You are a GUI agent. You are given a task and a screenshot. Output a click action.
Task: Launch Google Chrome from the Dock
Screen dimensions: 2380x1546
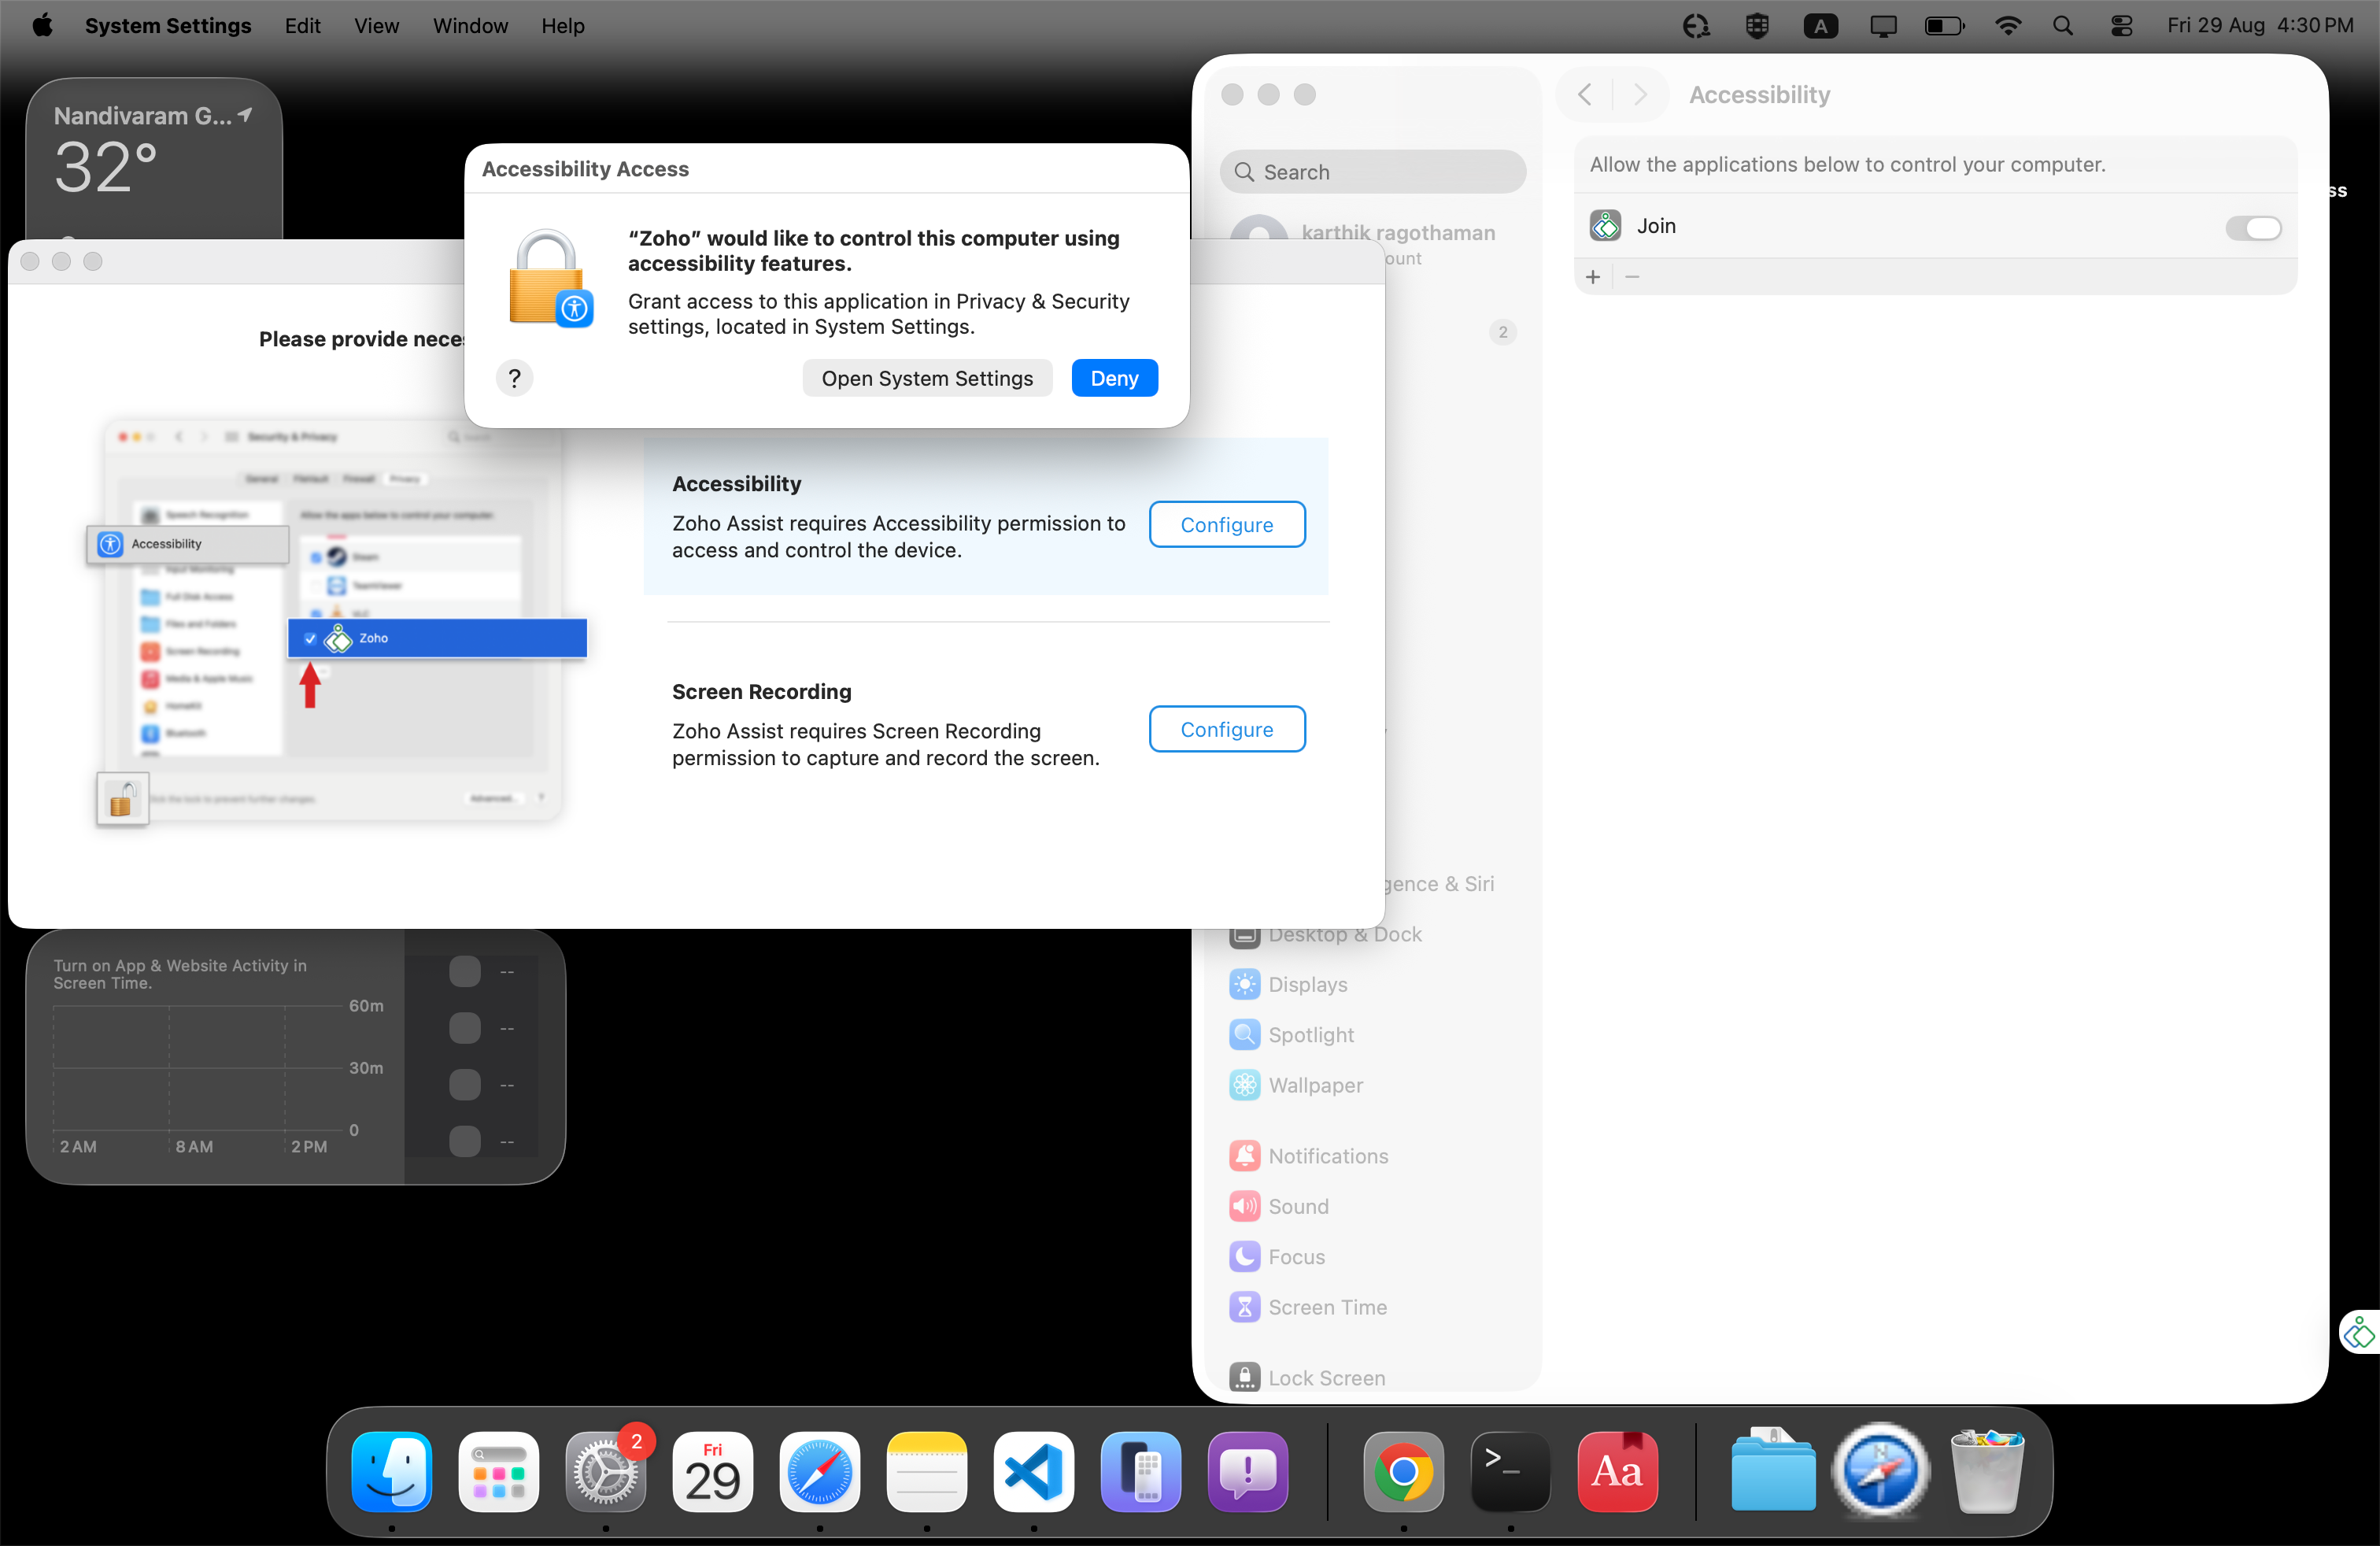click(x=1403, y=1471)
